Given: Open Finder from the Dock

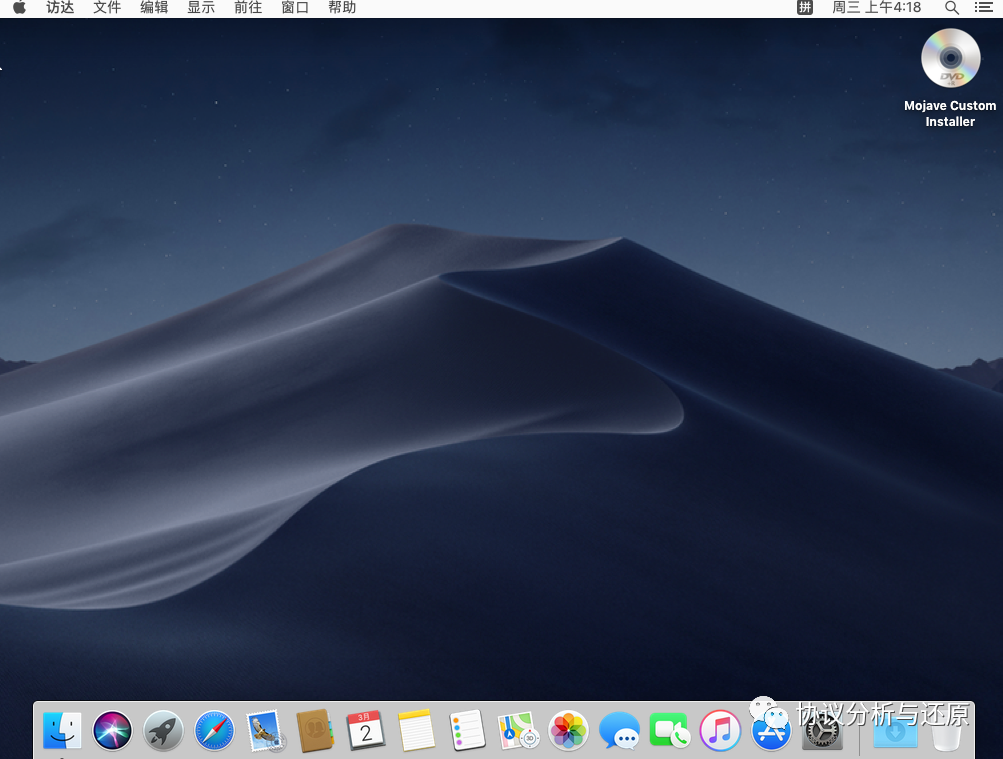Looking at the screenshot, I should (62, 730).
